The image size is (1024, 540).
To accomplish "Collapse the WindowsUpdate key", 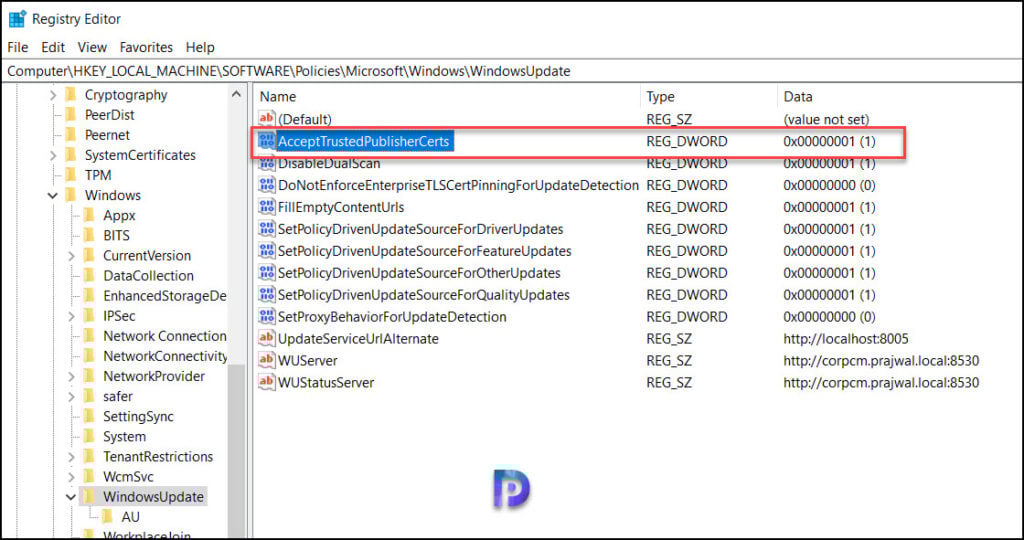I will click(72, 497).
